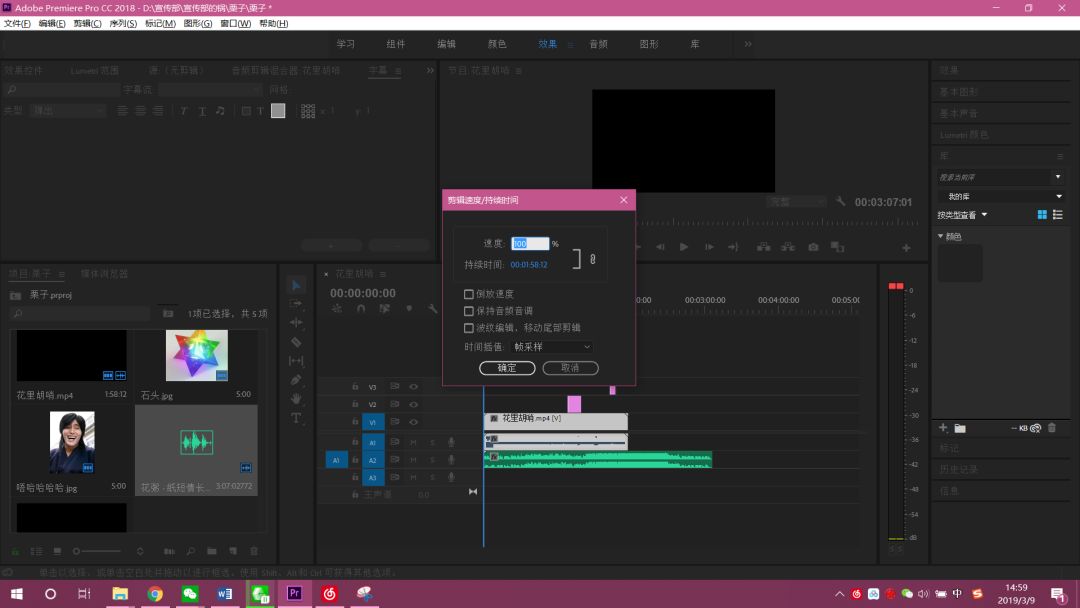Toggle timeline Linked Selection icon

(x=384, y=309)
